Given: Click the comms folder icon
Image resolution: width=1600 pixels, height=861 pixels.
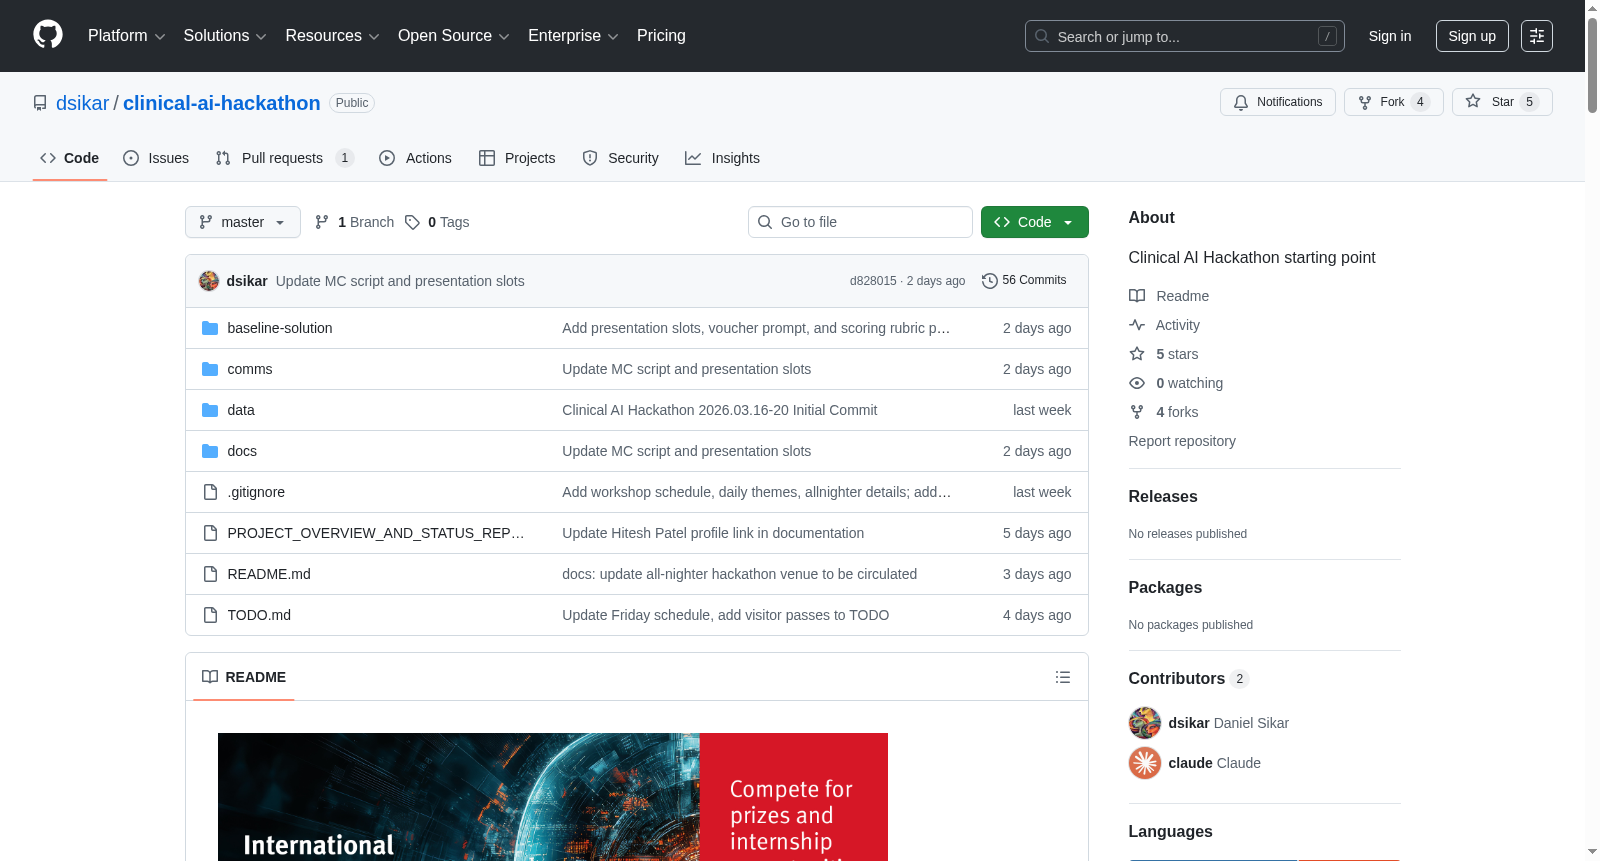Looking at the screenshot, I should [x=210, y=369].
